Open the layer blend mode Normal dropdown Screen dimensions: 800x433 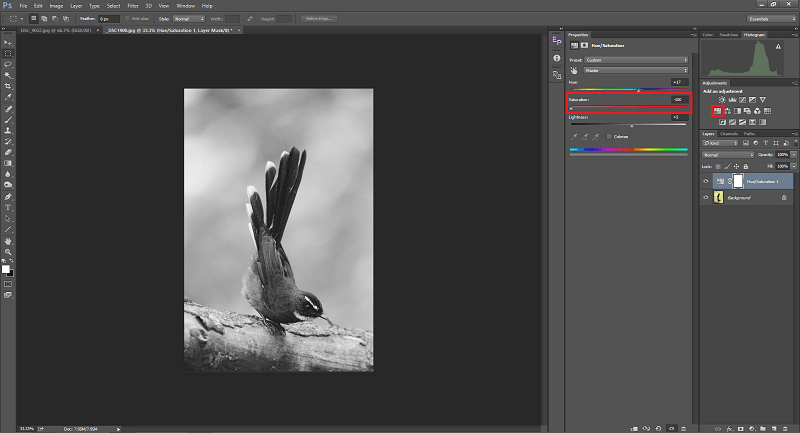point(728,155)
